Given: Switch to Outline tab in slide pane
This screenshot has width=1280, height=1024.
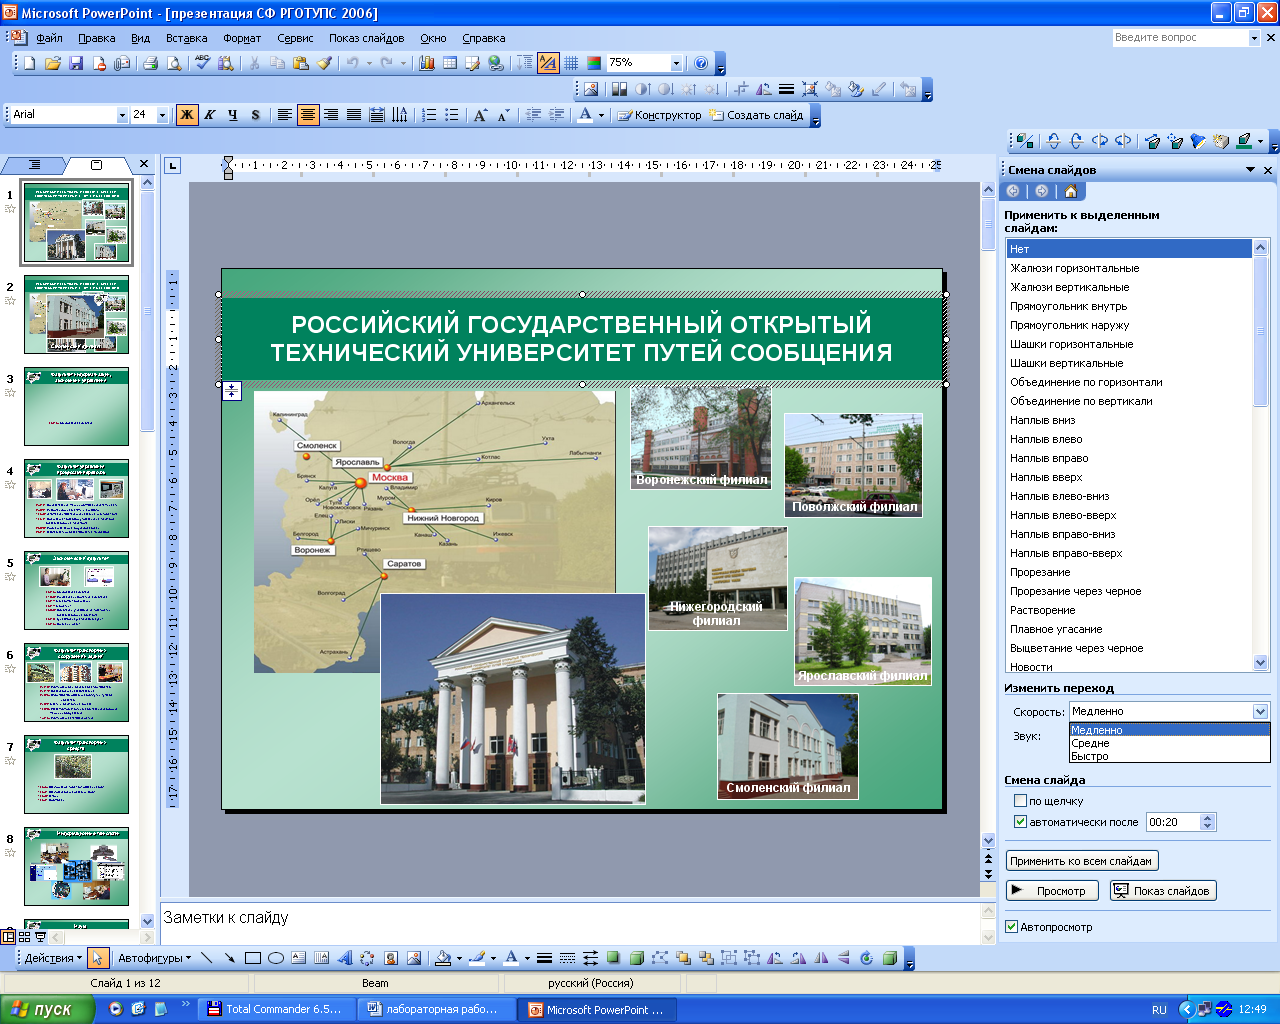Looking at the screenshot, I should coord(35,165).
